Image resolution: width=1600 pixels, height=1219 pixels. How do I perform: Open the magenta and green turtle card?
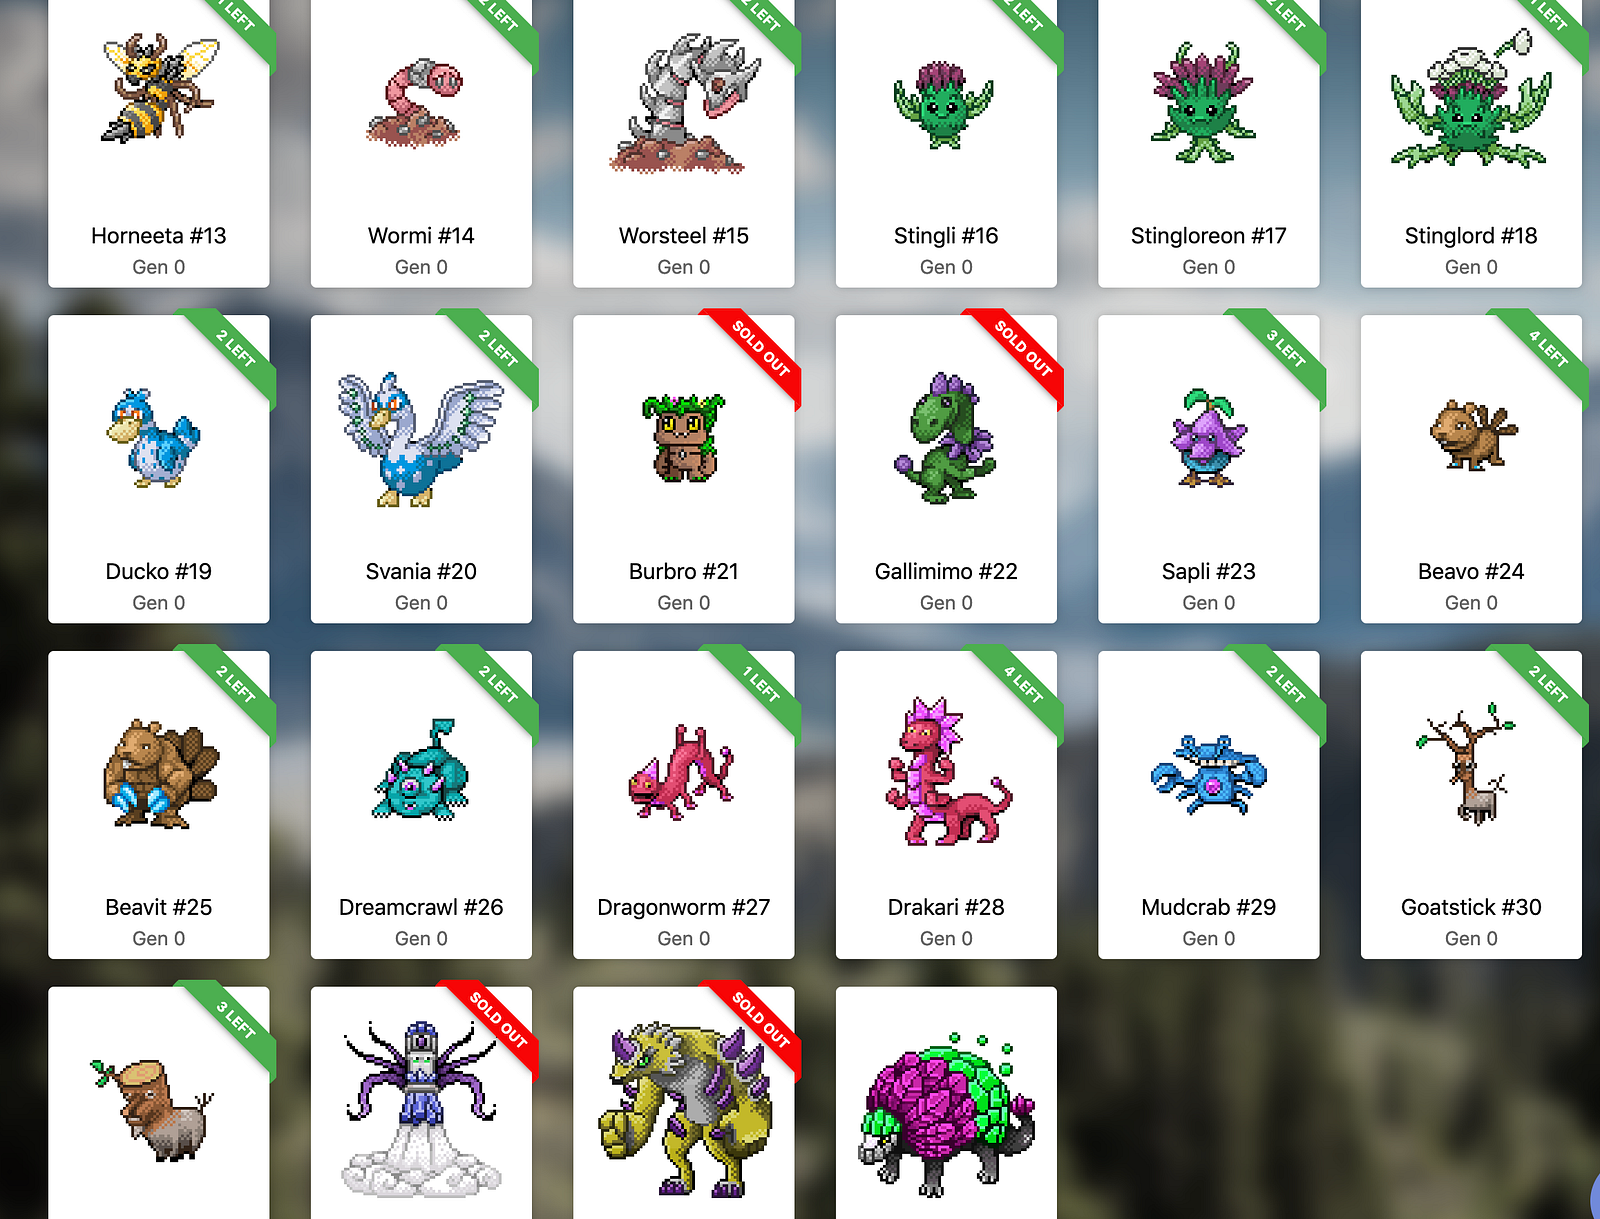coord(946,1103)
